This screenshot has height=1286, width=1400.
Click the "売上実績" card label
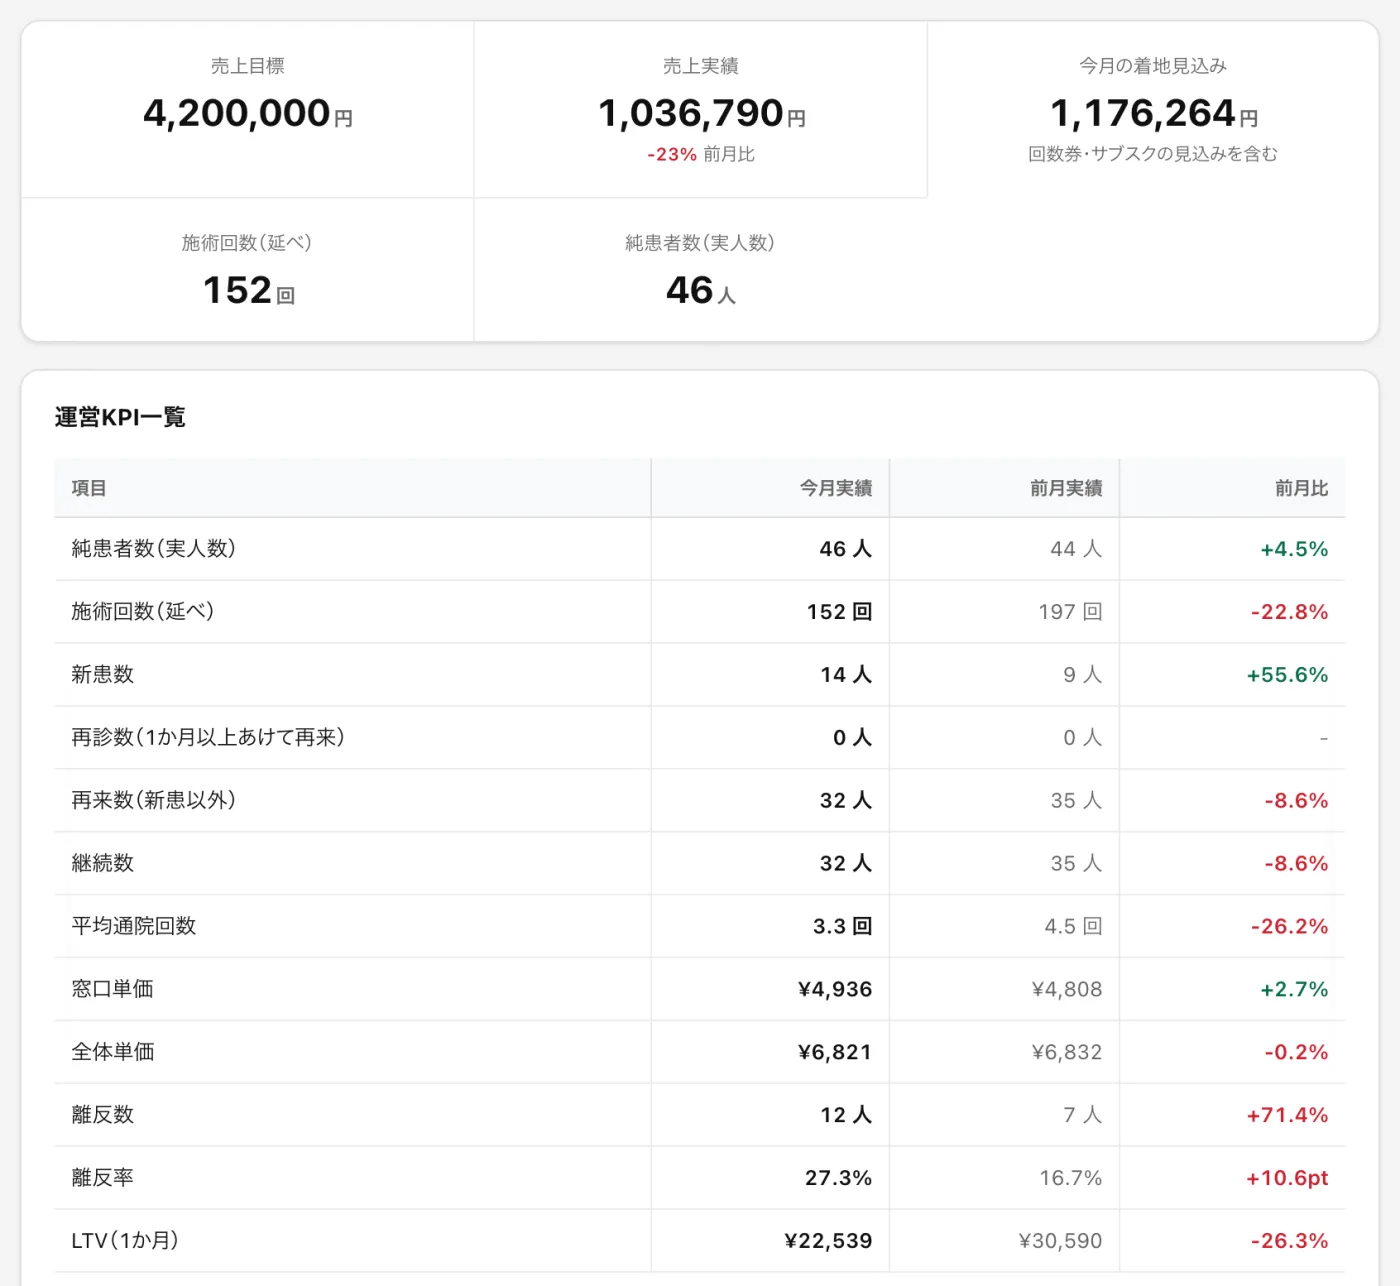tap(701, 66)
